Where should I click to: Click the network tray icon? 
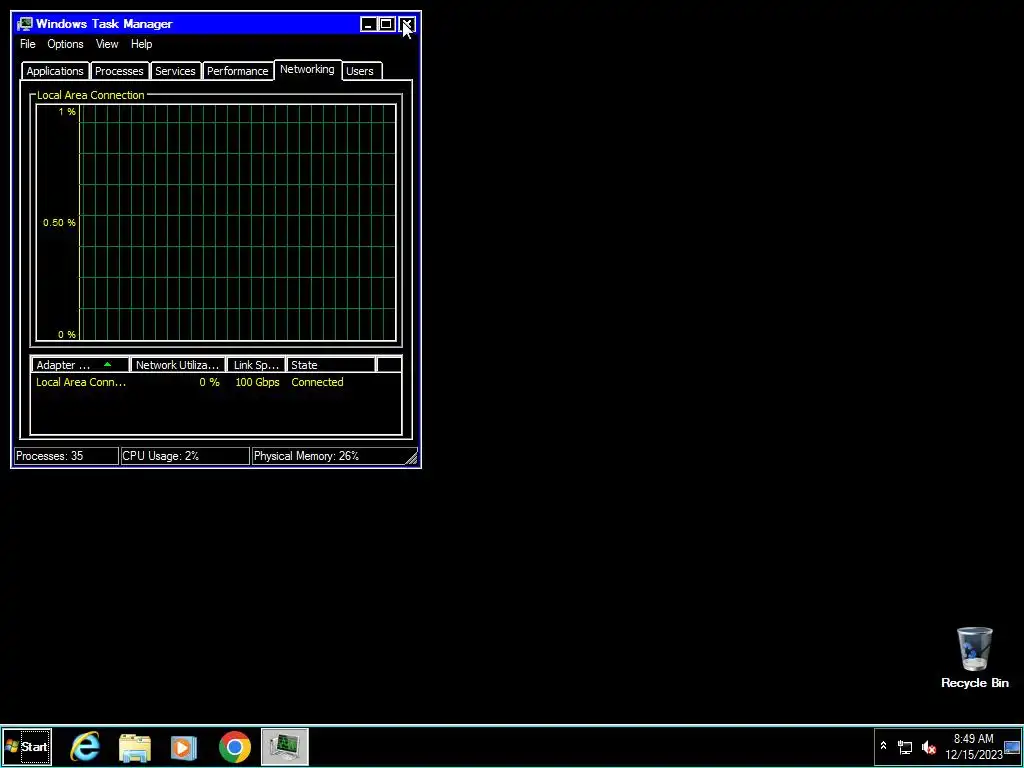click(905, 747)
